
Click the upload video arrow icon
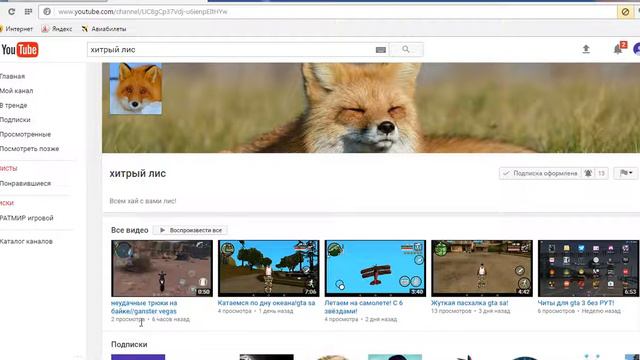(586, 49)
